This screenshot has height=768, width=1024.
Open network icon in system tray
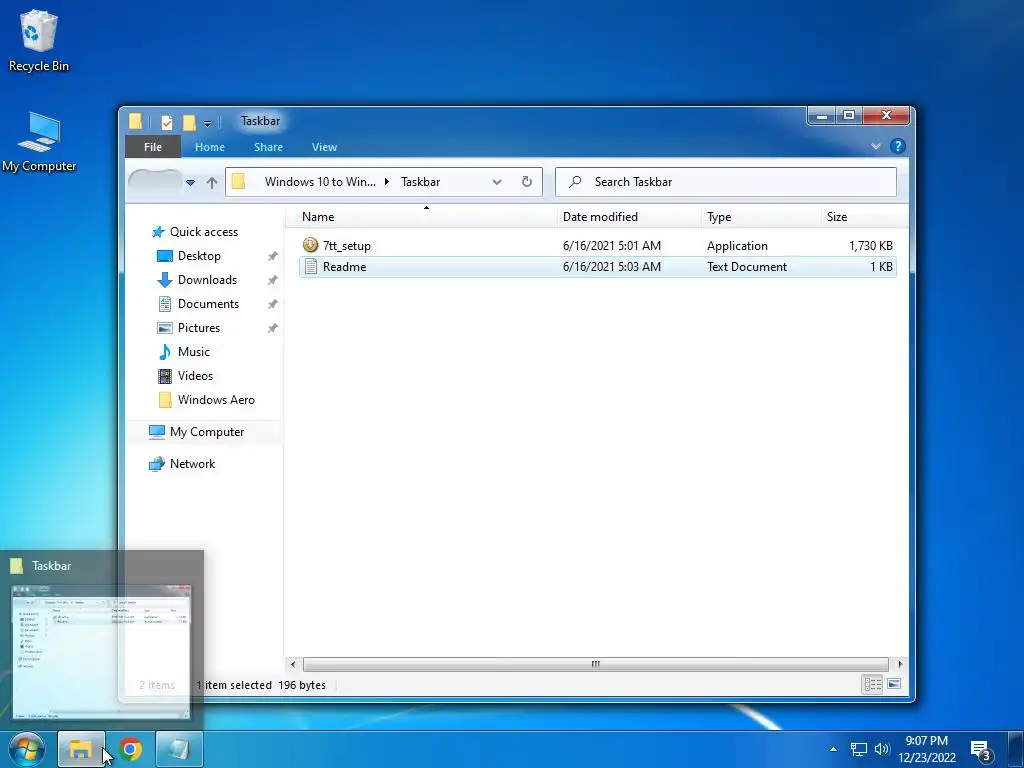tap(859, 749)
